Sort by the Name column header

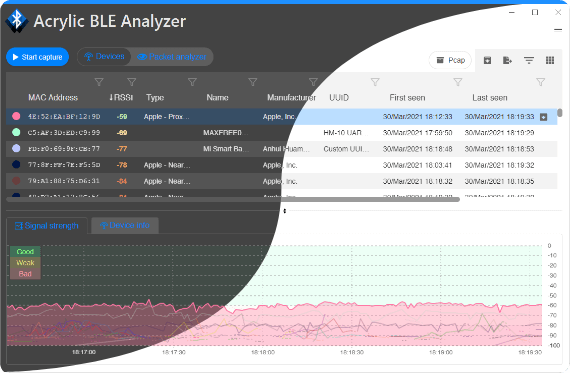[x=217, y=97]
